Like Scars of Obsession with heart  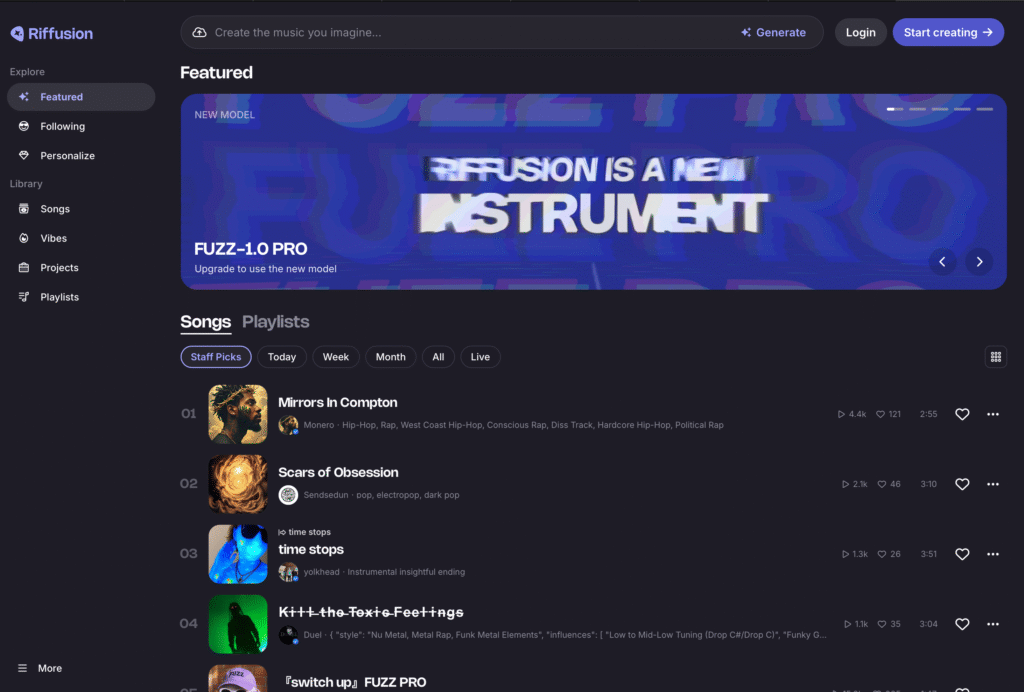pos(962,484)
